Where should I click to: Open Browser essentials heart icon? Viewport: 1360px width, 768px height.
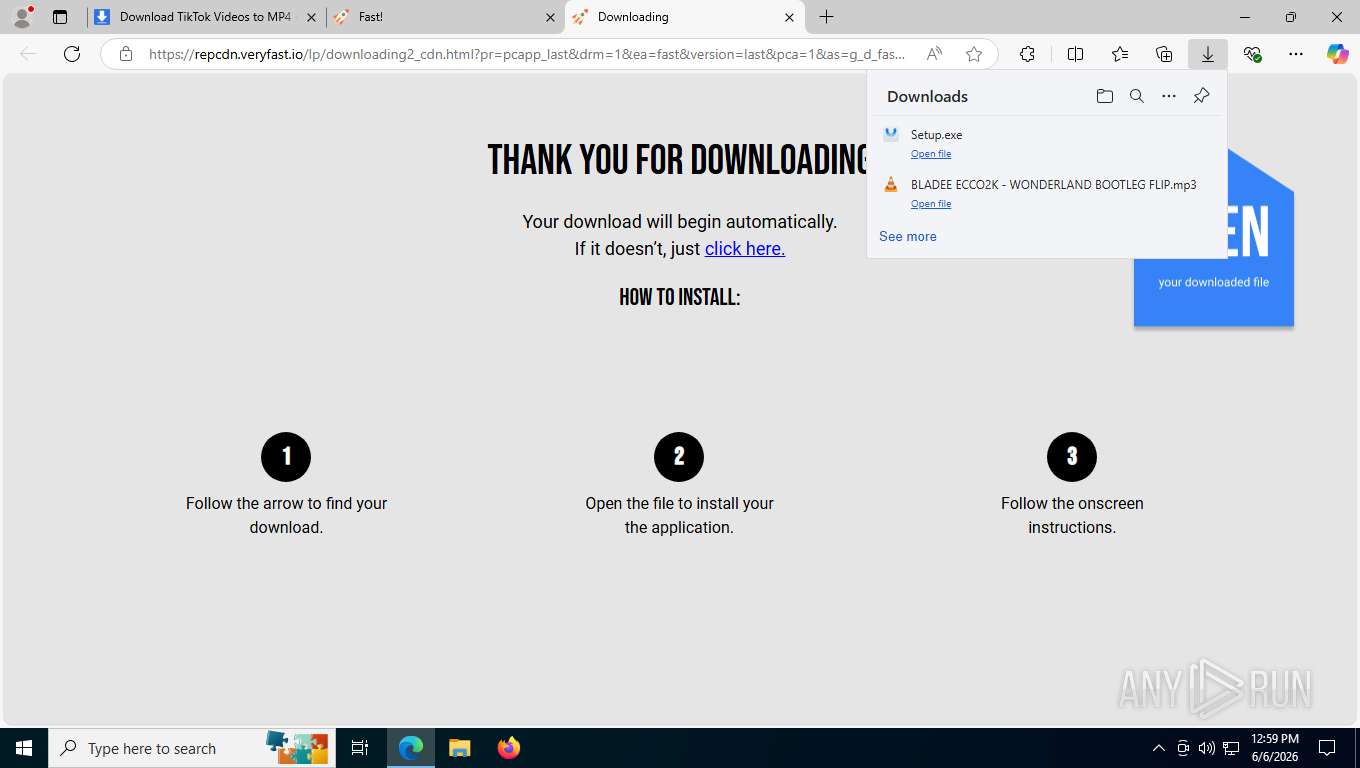[x=1252, y=54]
